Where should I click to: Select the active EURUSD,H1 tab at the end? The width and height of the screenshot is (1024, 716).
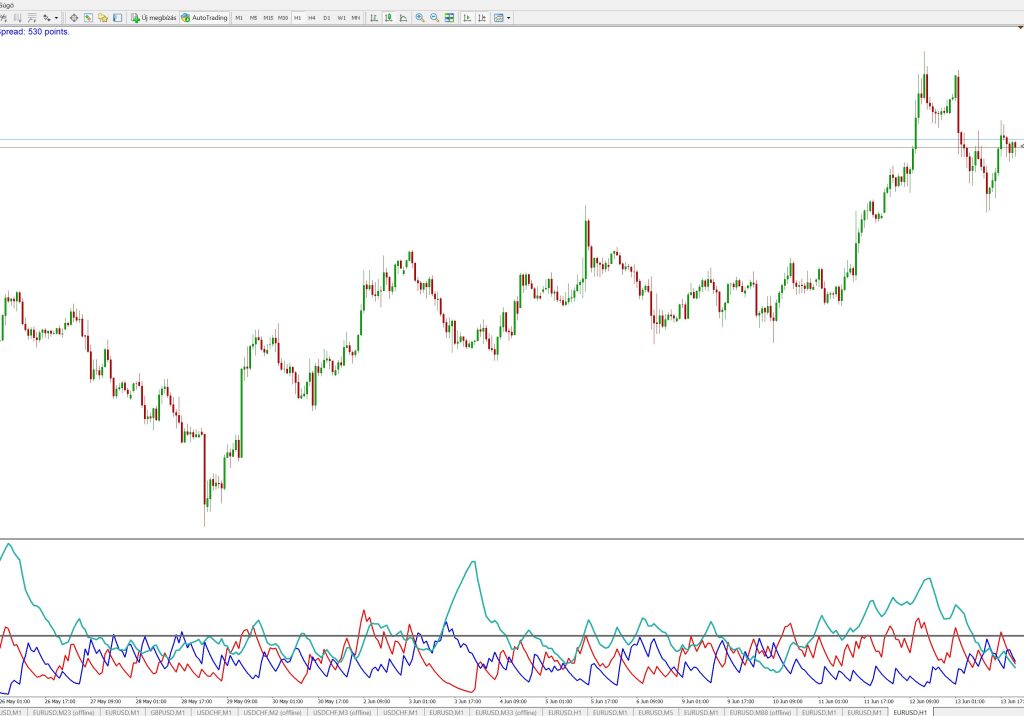point(910,712)
